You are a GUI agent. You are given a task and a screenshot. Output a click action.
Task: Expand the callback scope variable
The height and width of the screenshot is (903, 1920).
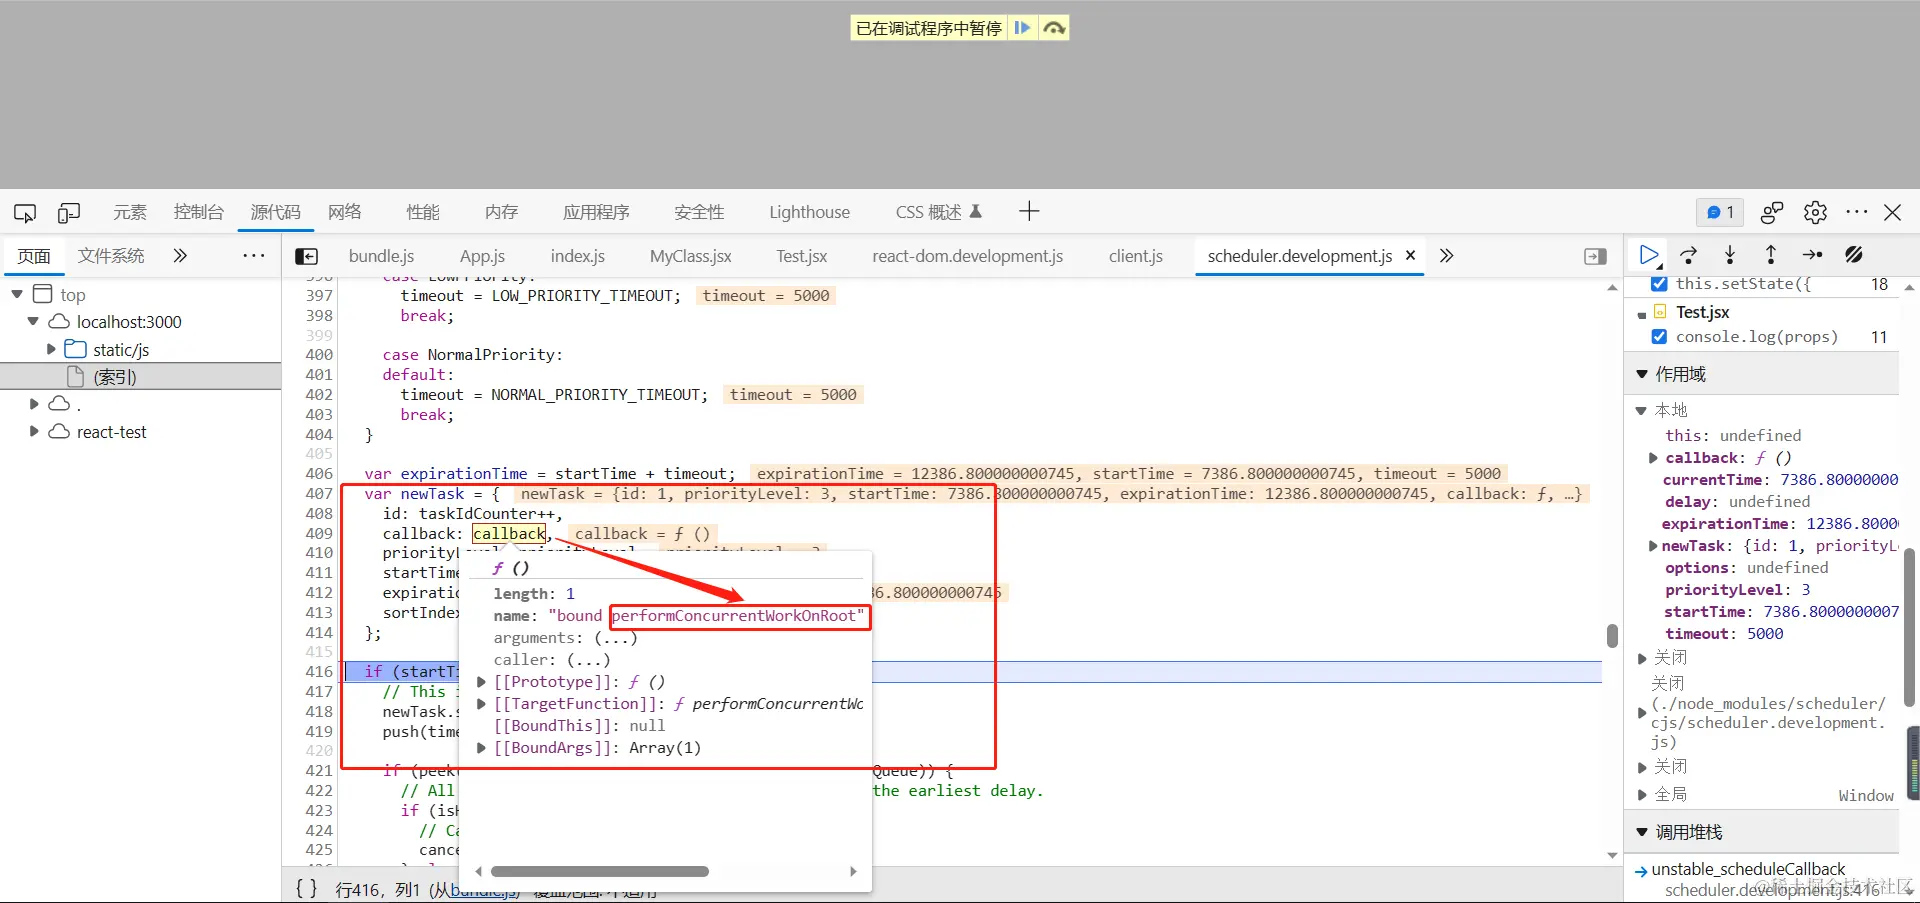[1653, 458]
